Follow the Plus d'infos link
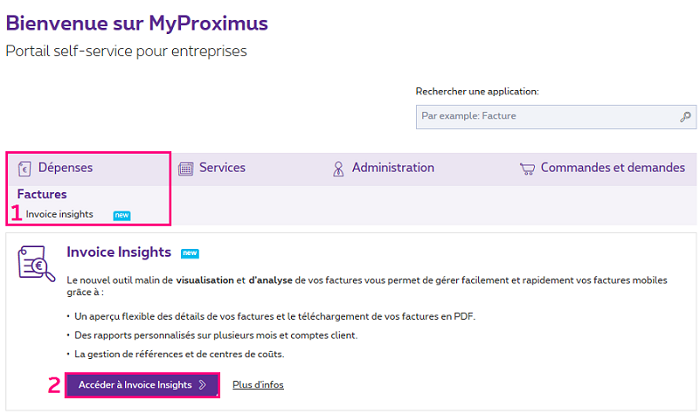 tap(259, 385)
